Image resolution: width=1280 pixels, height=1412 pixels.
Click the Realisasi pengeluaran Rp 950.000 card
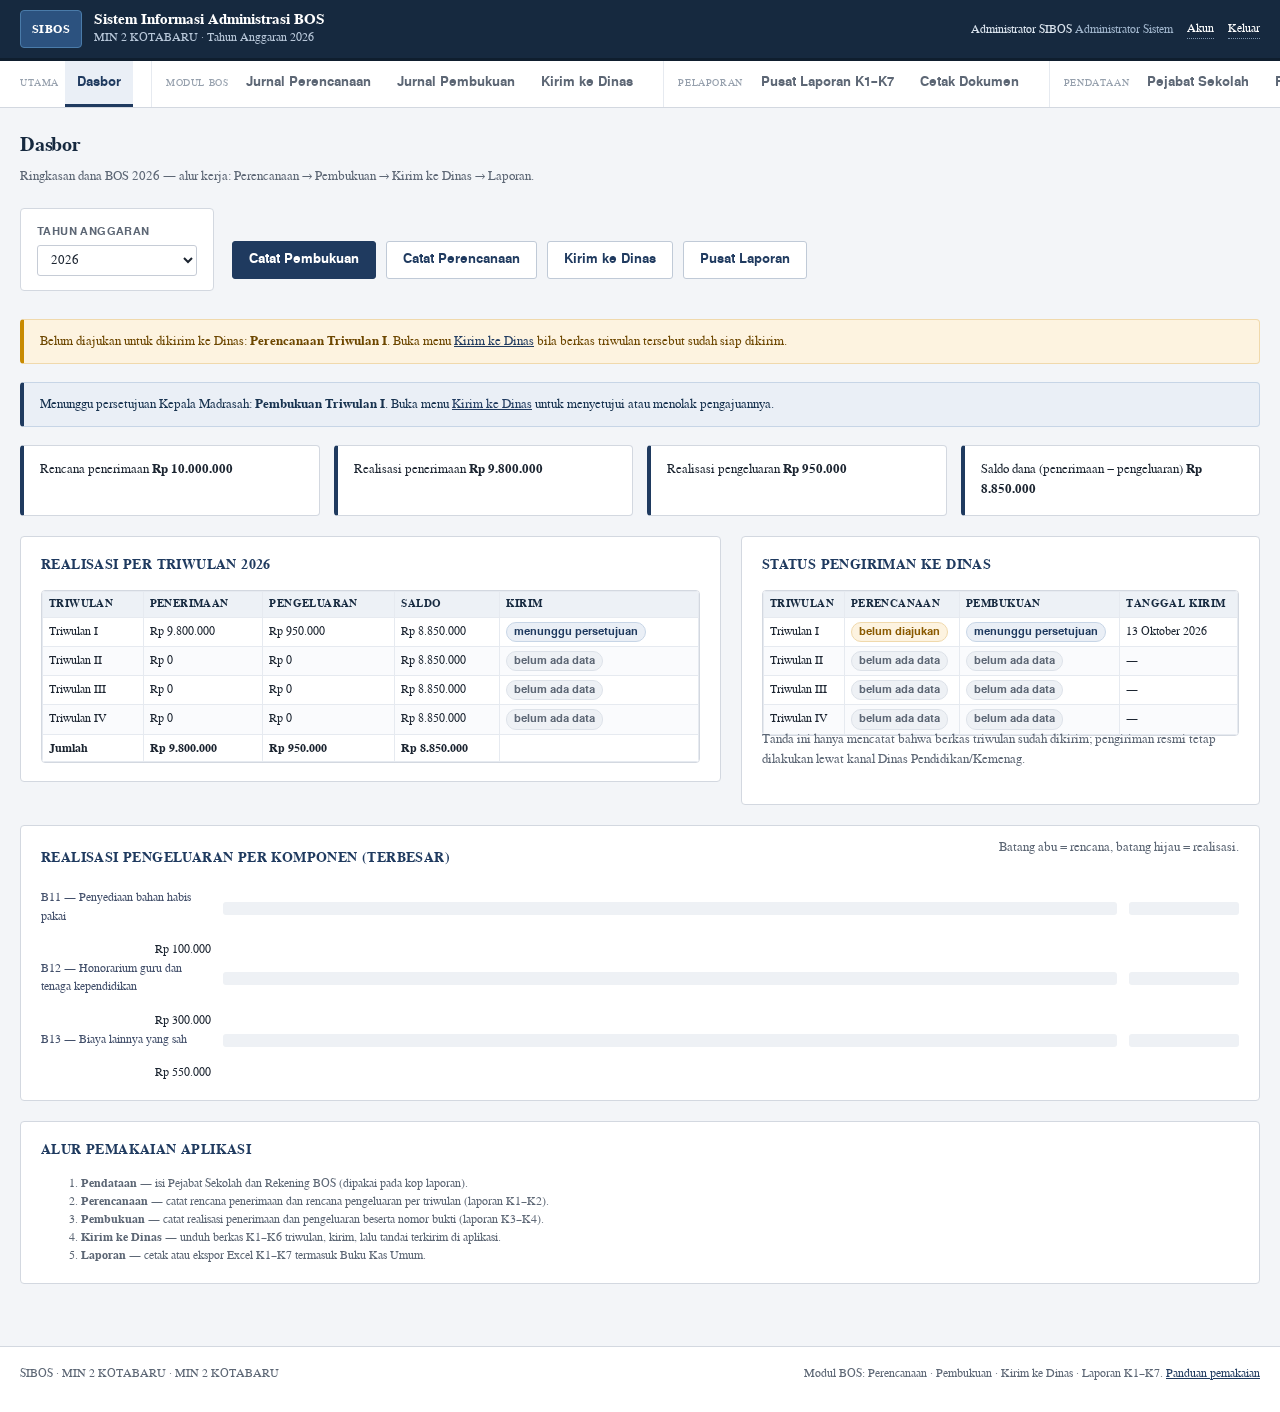(x=797, y=481)
